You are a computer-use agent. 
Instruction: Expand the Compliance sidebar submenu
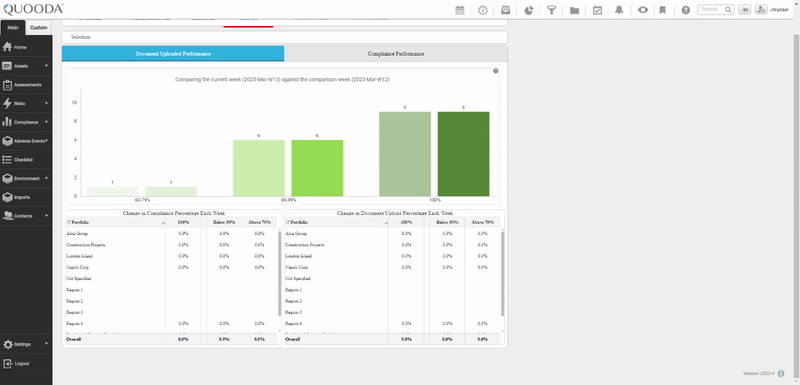pyautogui.click(x=46, y=122)
